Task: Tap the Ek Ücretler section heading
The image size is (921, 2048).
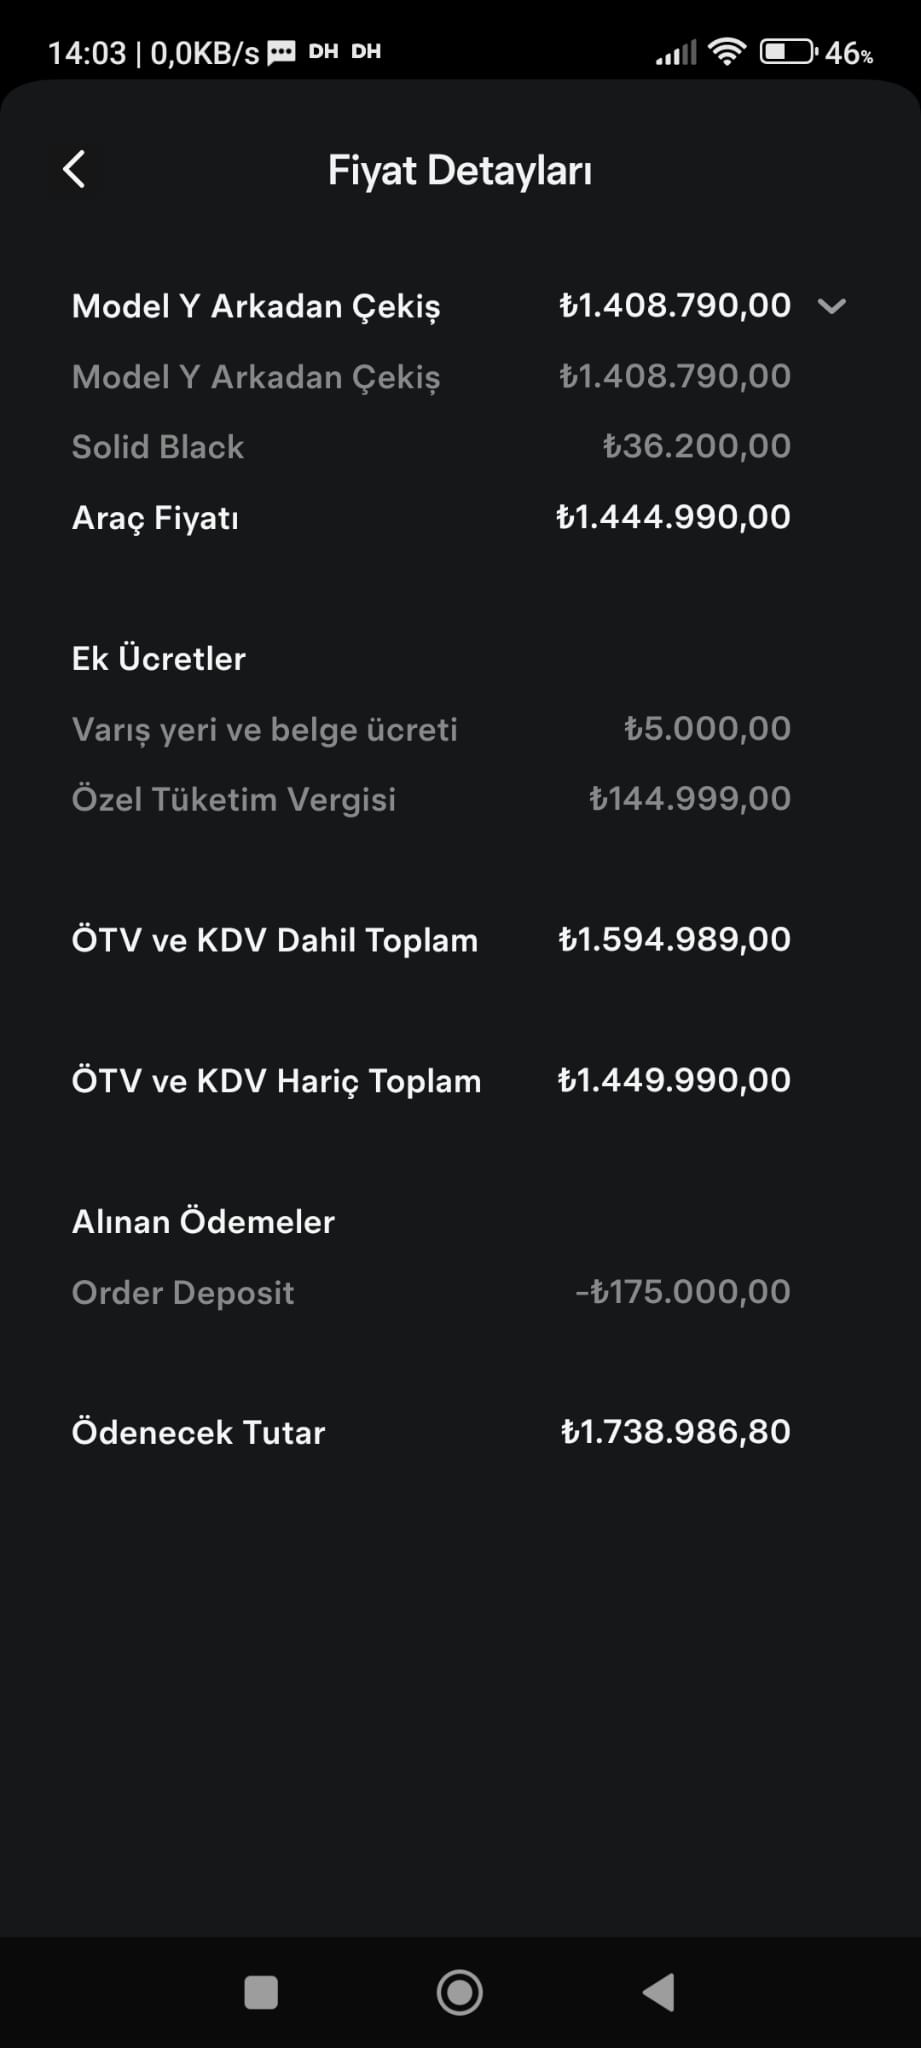Action: pyautogui.click(x=159, y=658)
